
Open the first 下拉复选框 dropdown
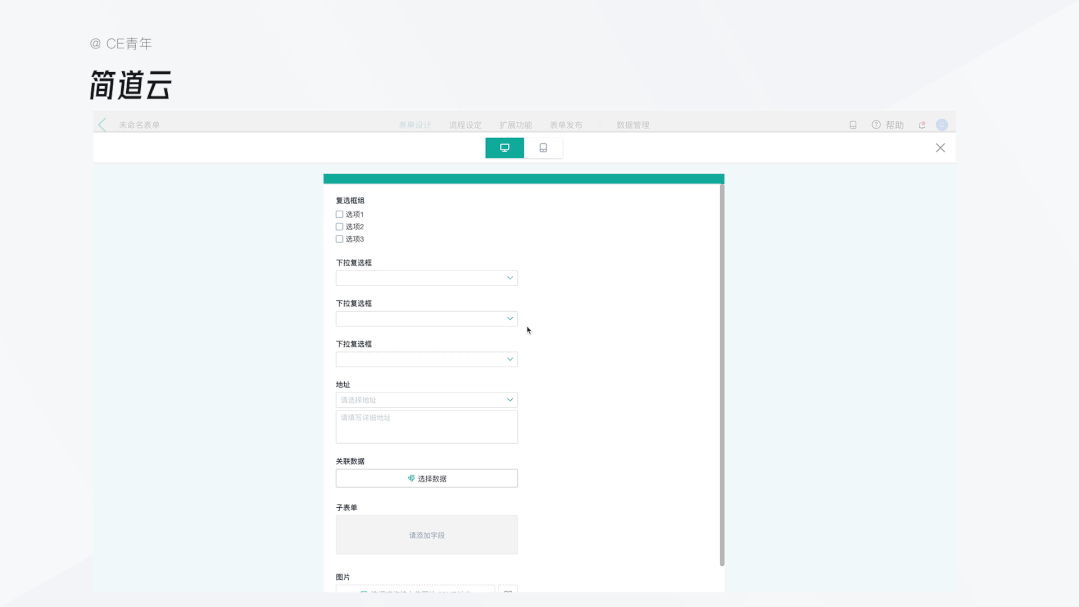click(x=427, y=278)
